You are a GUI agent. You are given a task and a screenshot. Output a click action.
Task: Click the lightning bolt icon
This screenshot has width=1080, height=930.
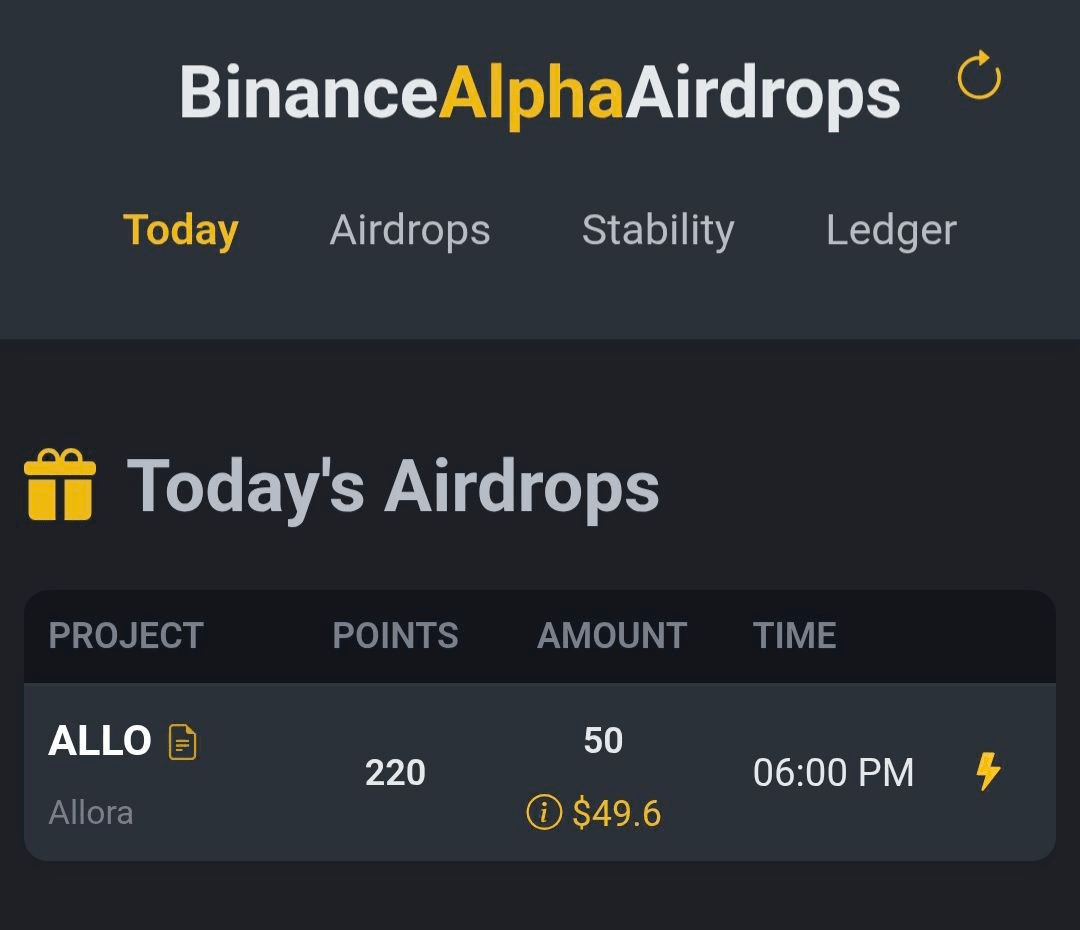click(988, 771)
